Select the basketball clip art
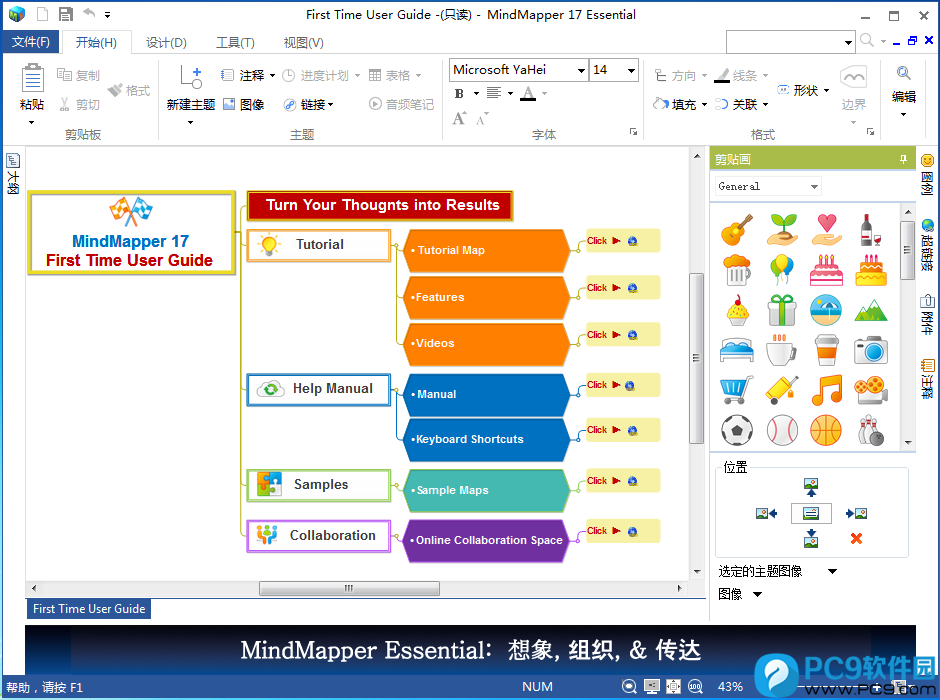Viewport: 940px width, 700px height. tap(827, 430)
